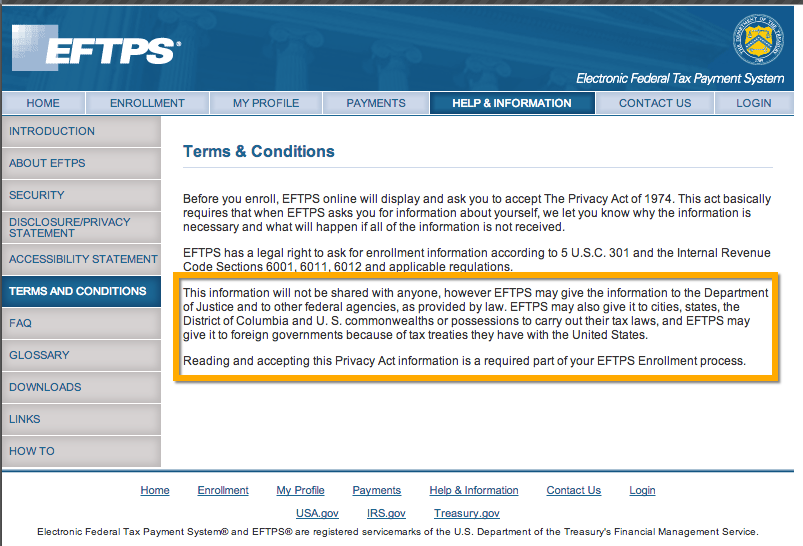Select ABOUT EFTPS in the sidebar

(81, 163)
